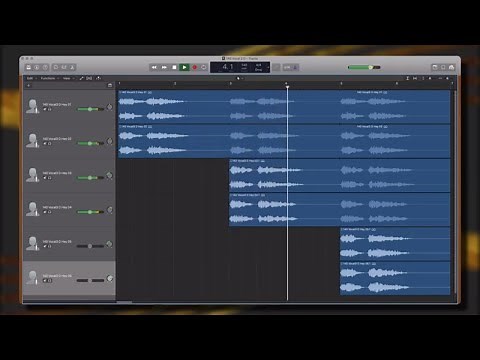Click the green Play button
The image size is (480, 360).
pos(184,67)
